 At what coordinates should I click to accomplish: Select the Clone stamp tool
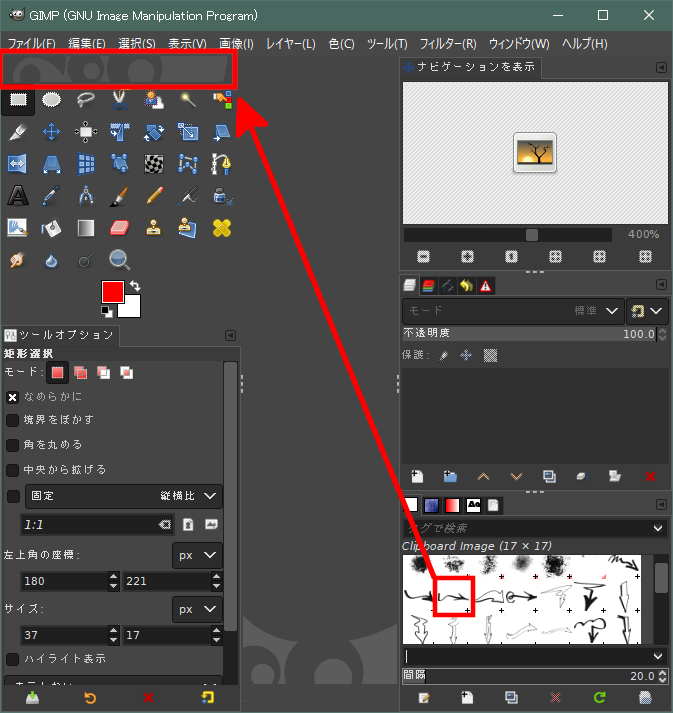(x=154, y=228)
